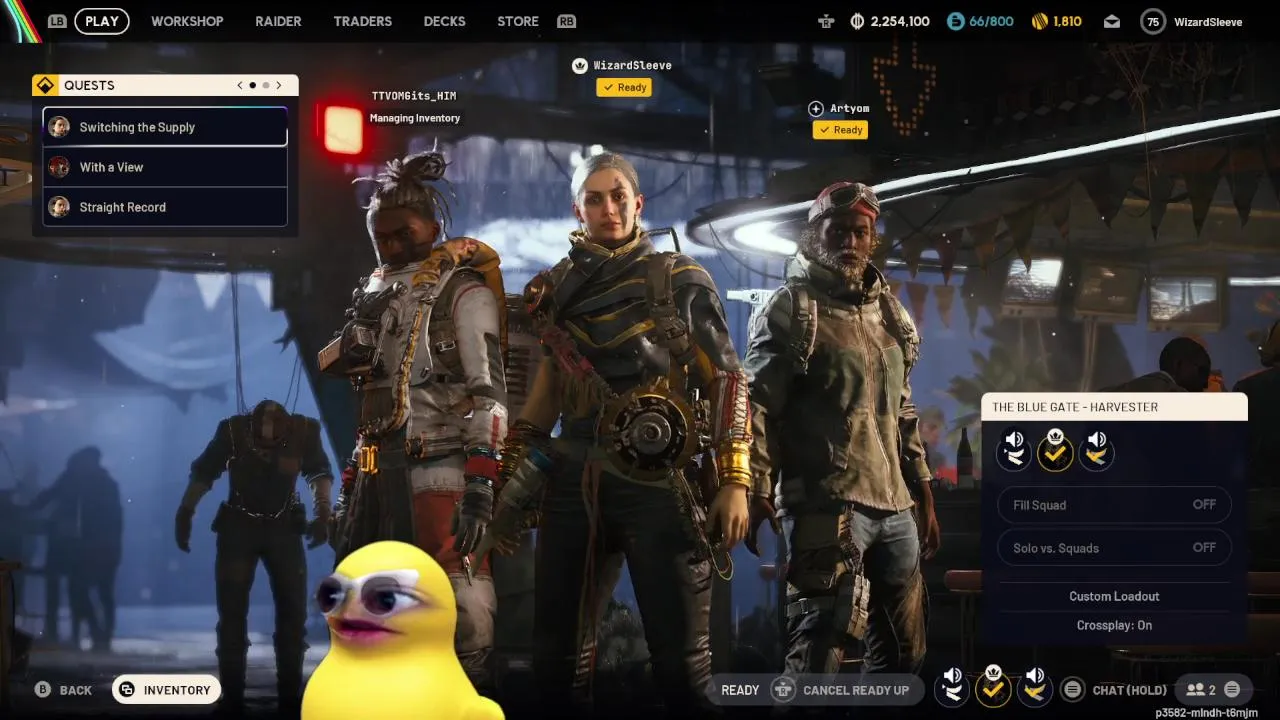Select the first Quests page dot
Viewport: 1280px width, 720px height.
(252, 85)
